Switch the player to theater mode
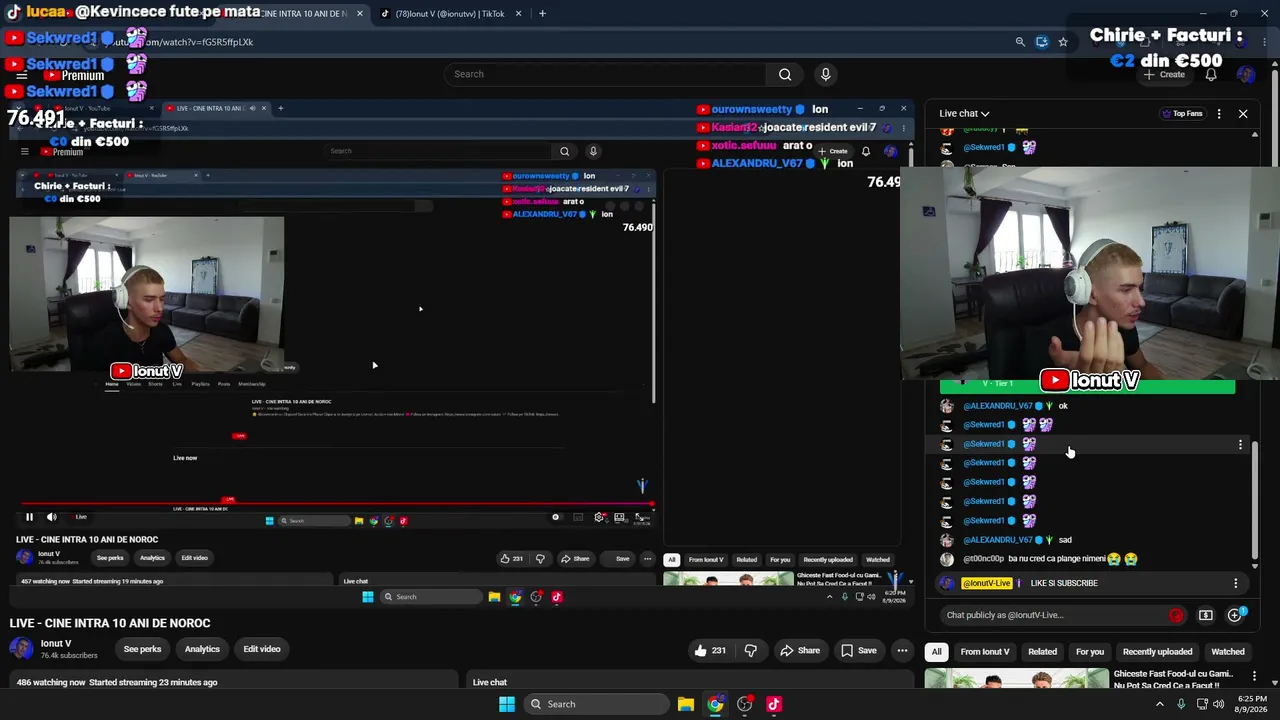 (620, 517)
